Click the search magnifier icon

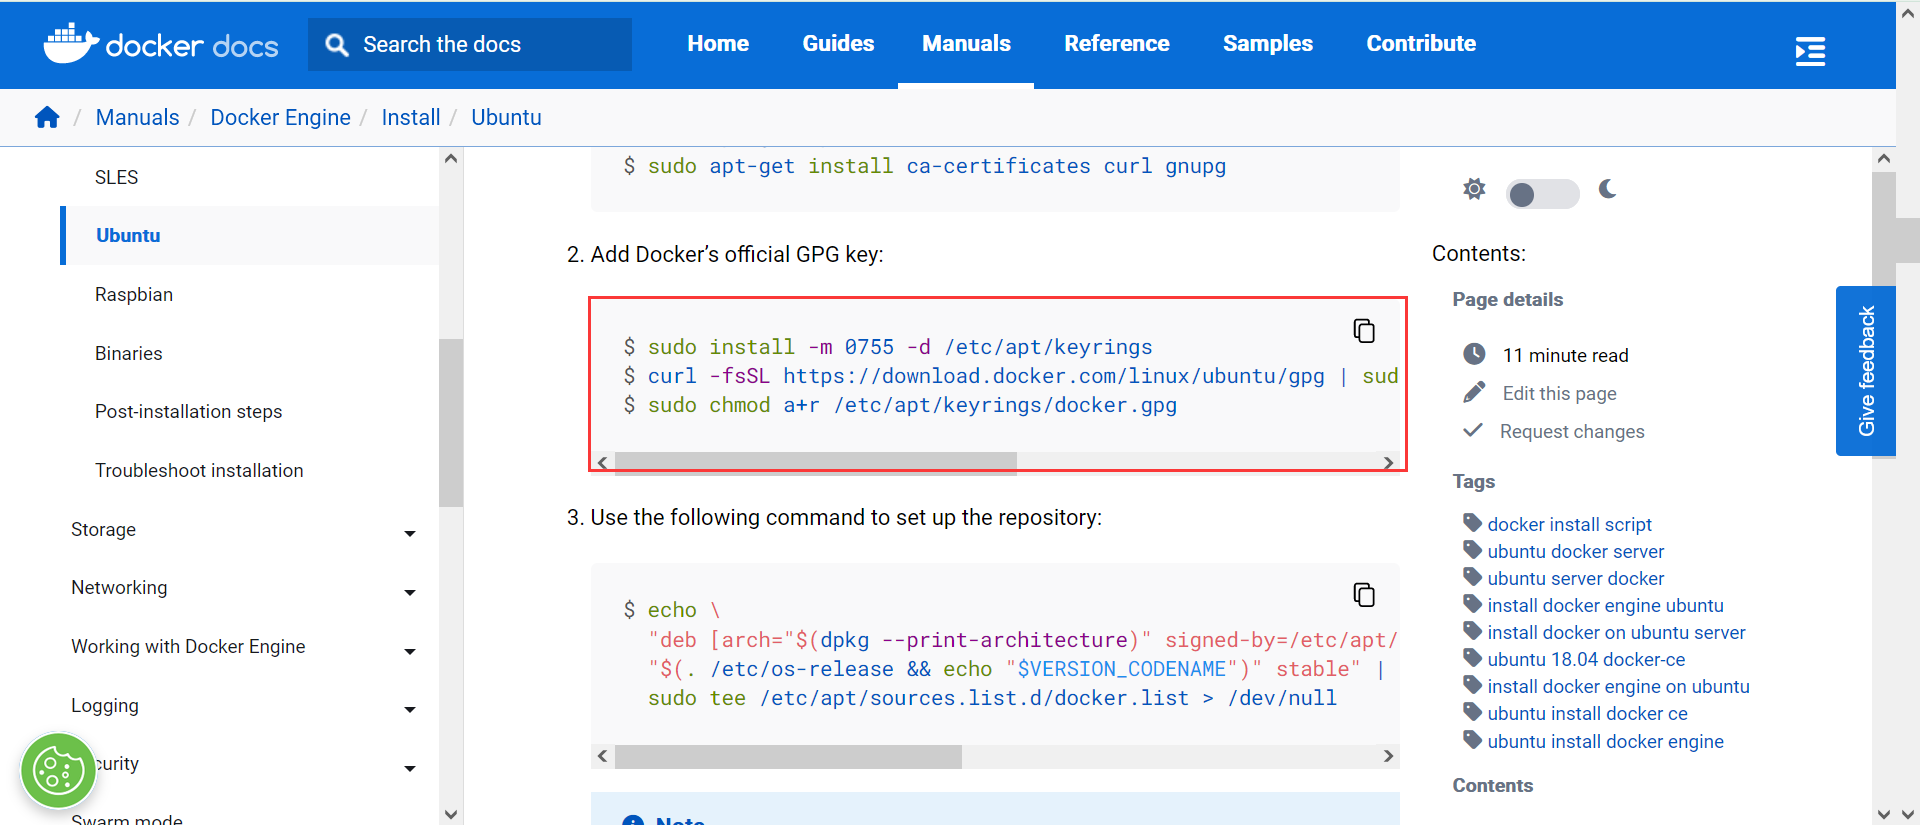pos(337,45)
